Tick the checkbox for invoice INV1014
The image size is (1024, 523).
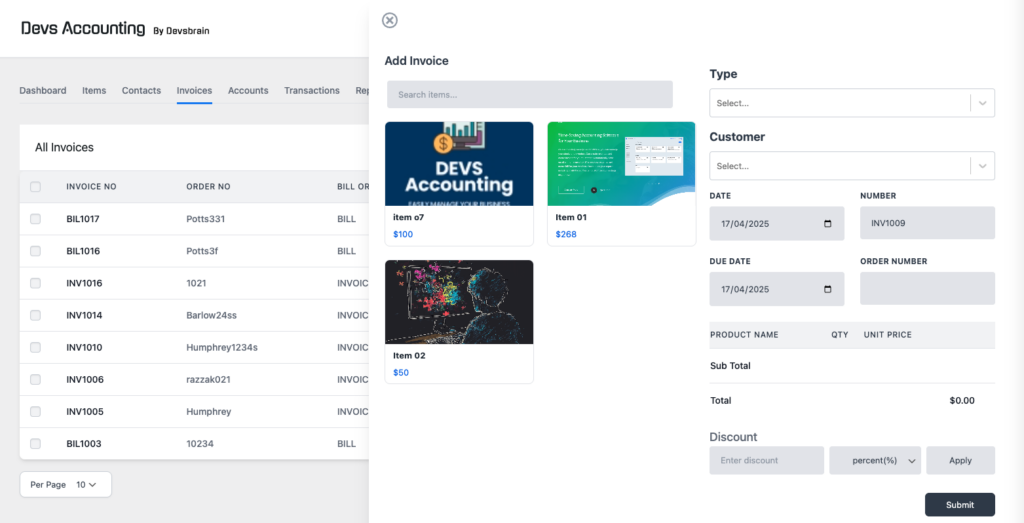pyautogui.click(x=35, y=315)
